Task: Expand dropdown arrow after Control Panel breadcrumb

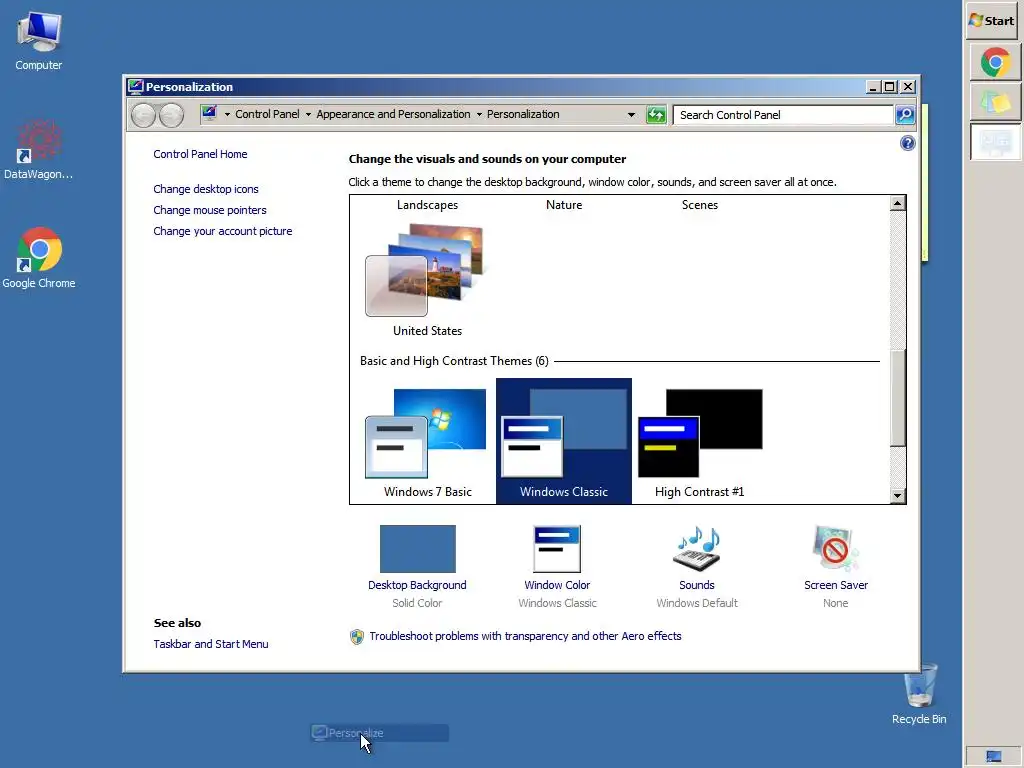Action: 308,114
